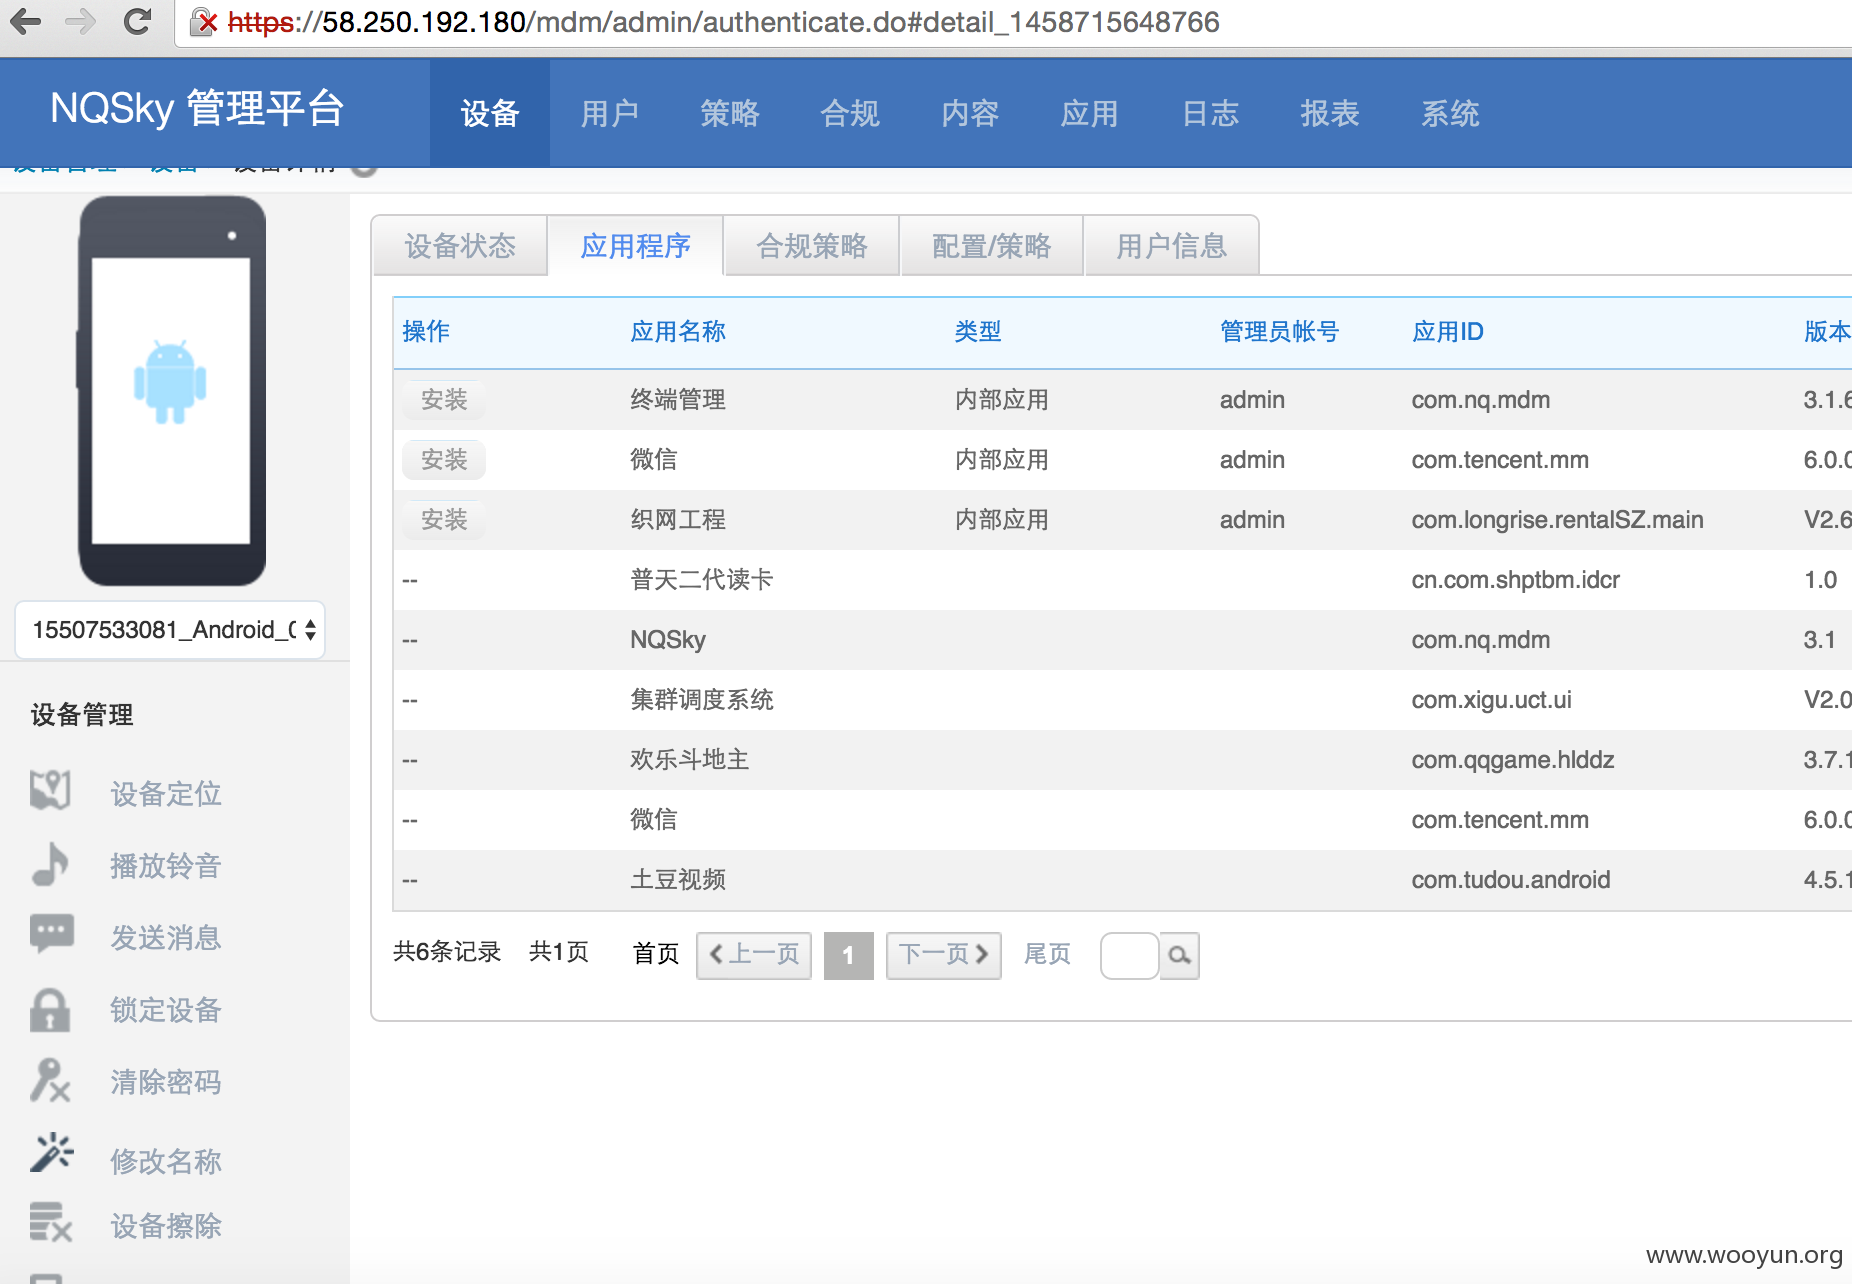This screenshot has height=1284, width=1852.
Task: Click the 管理员帐号 column header
Action: 1279,332
